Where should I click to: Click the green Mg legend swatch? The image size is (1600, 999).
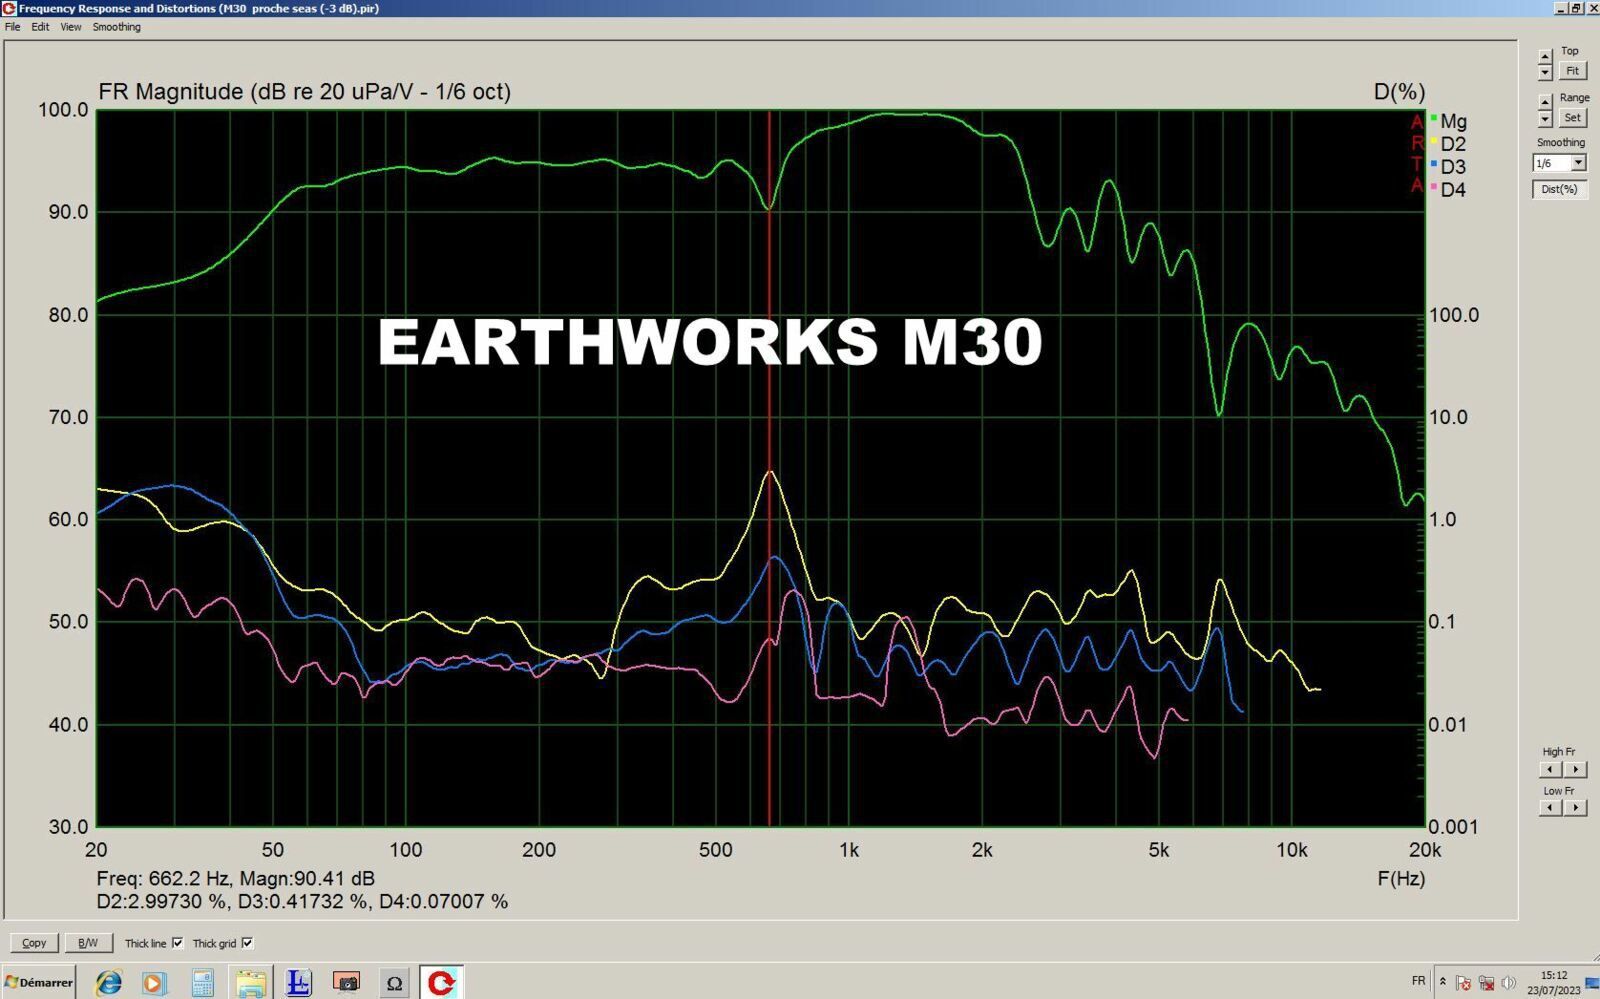(1433, 119)
